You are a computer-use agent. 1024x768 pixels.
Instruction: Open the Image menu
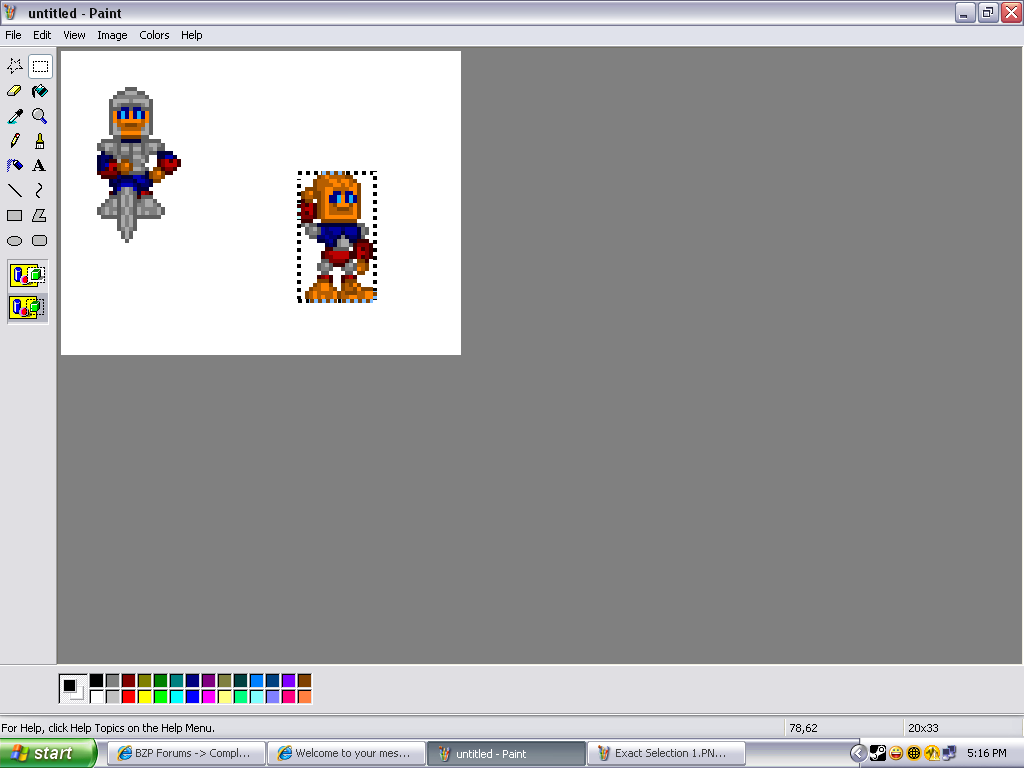point(112,35)
